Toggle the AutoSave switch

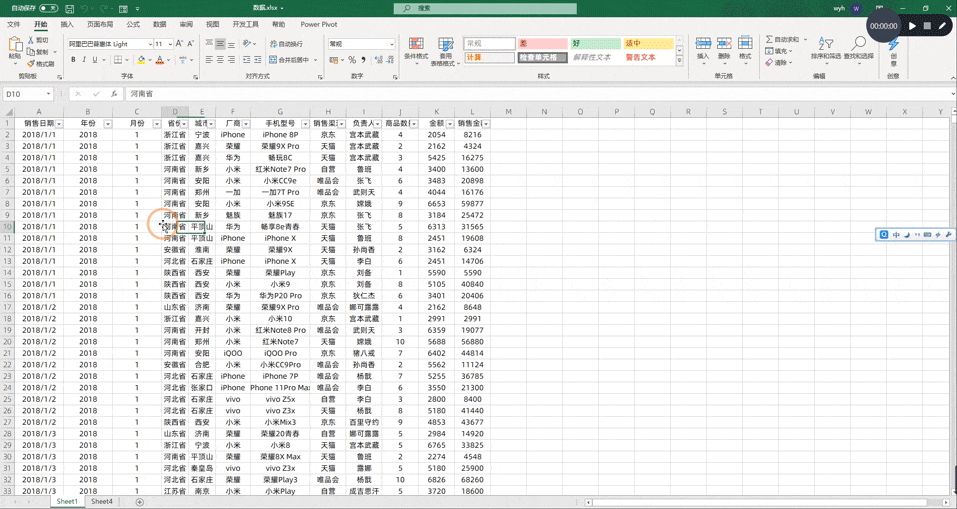[49, 9]
